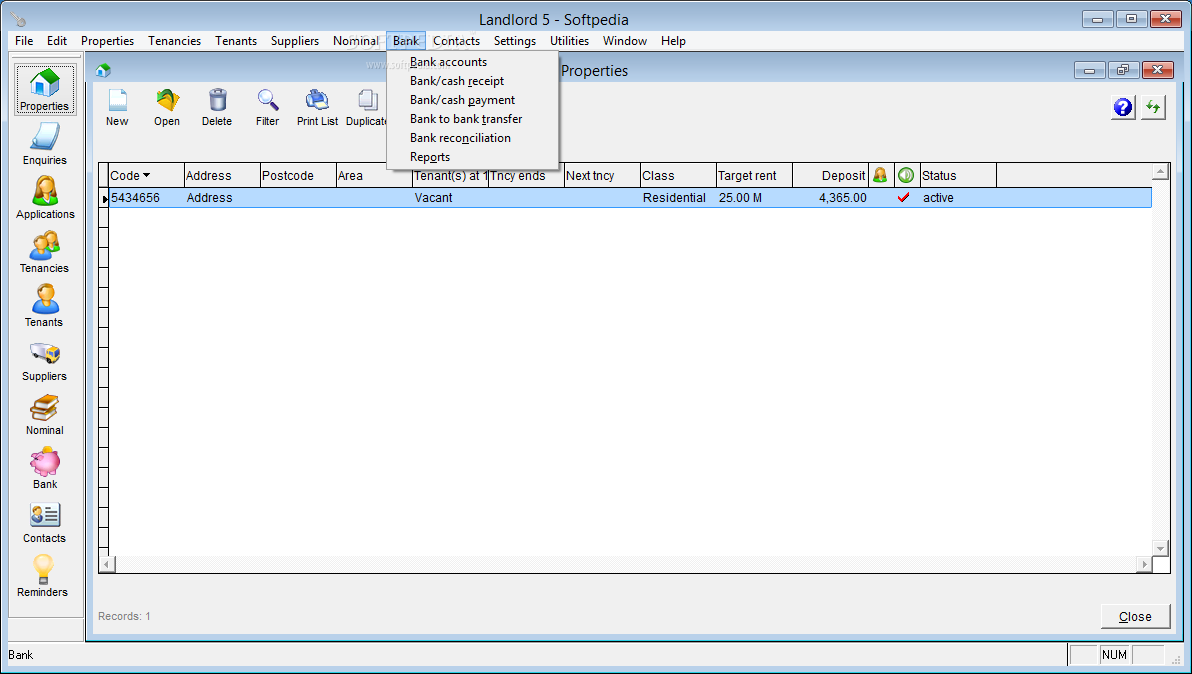This screenshot has width=1192, height=674.
Task: Click the red check mark in the row
Action: tap(904, 198)
